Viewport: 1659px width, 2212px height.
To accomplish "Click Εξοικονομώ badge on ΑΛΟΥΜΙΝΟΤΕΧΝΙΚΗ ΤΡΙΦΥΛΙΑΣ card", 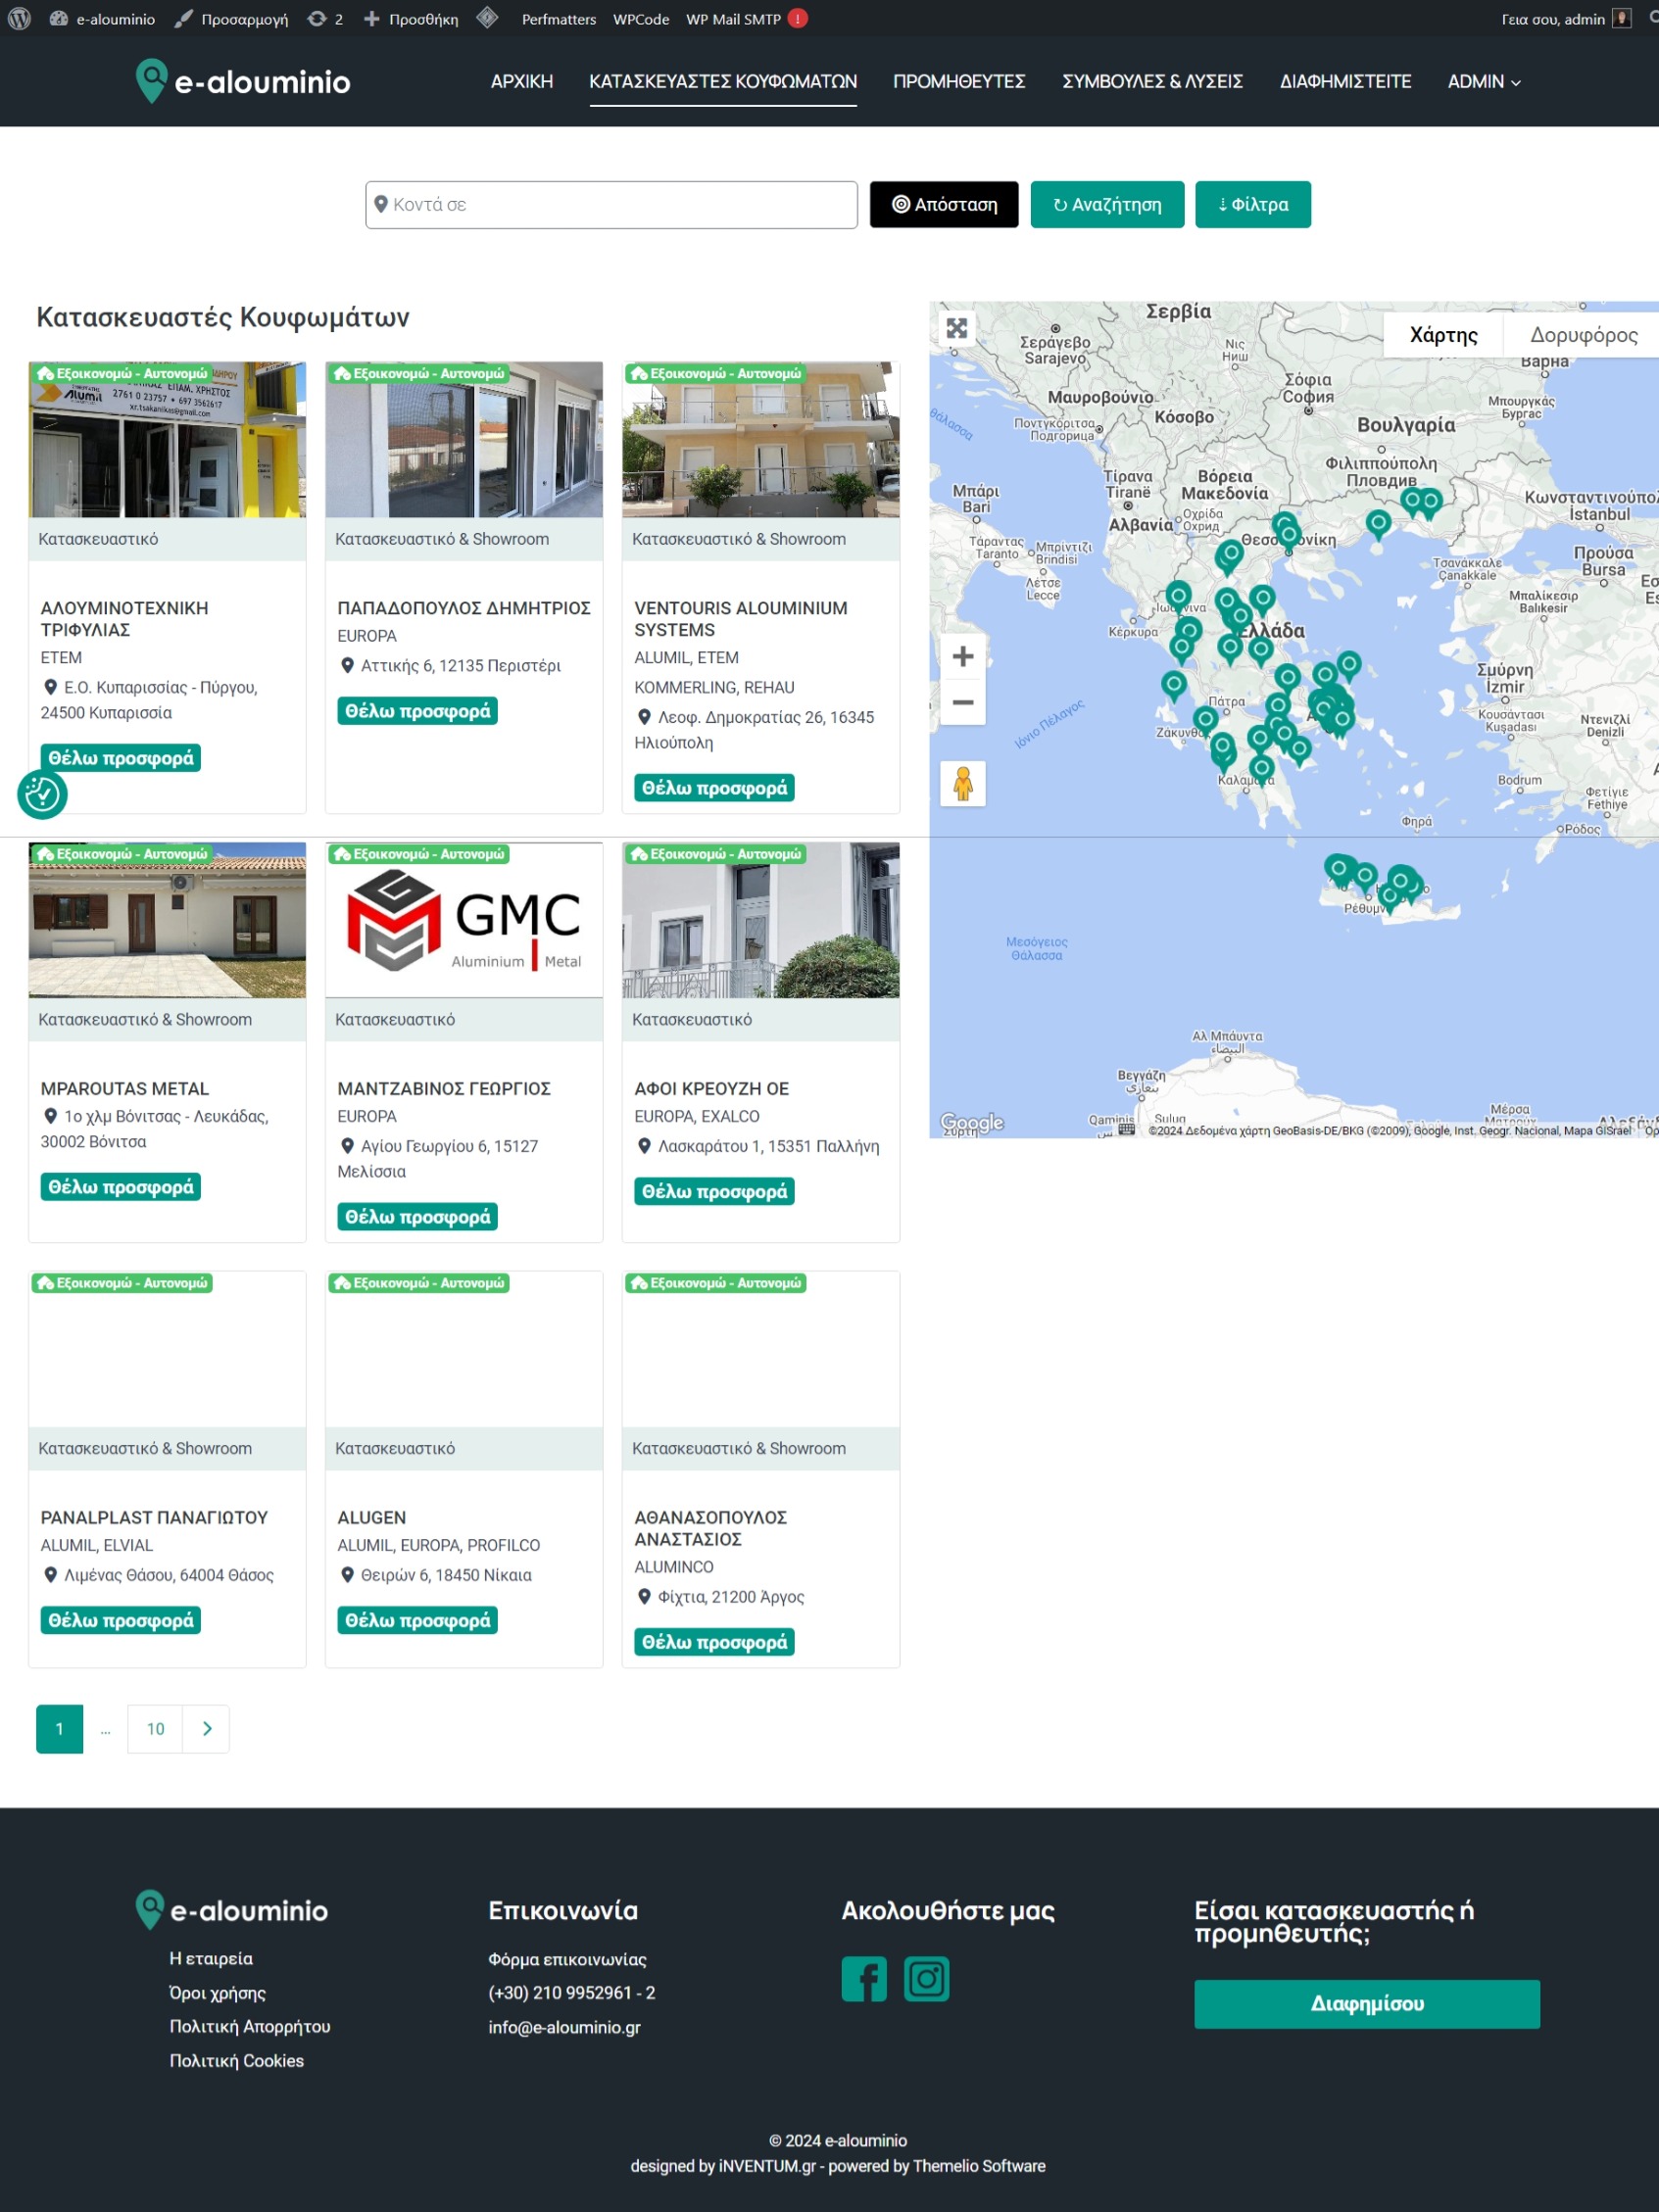I will 122,373.
